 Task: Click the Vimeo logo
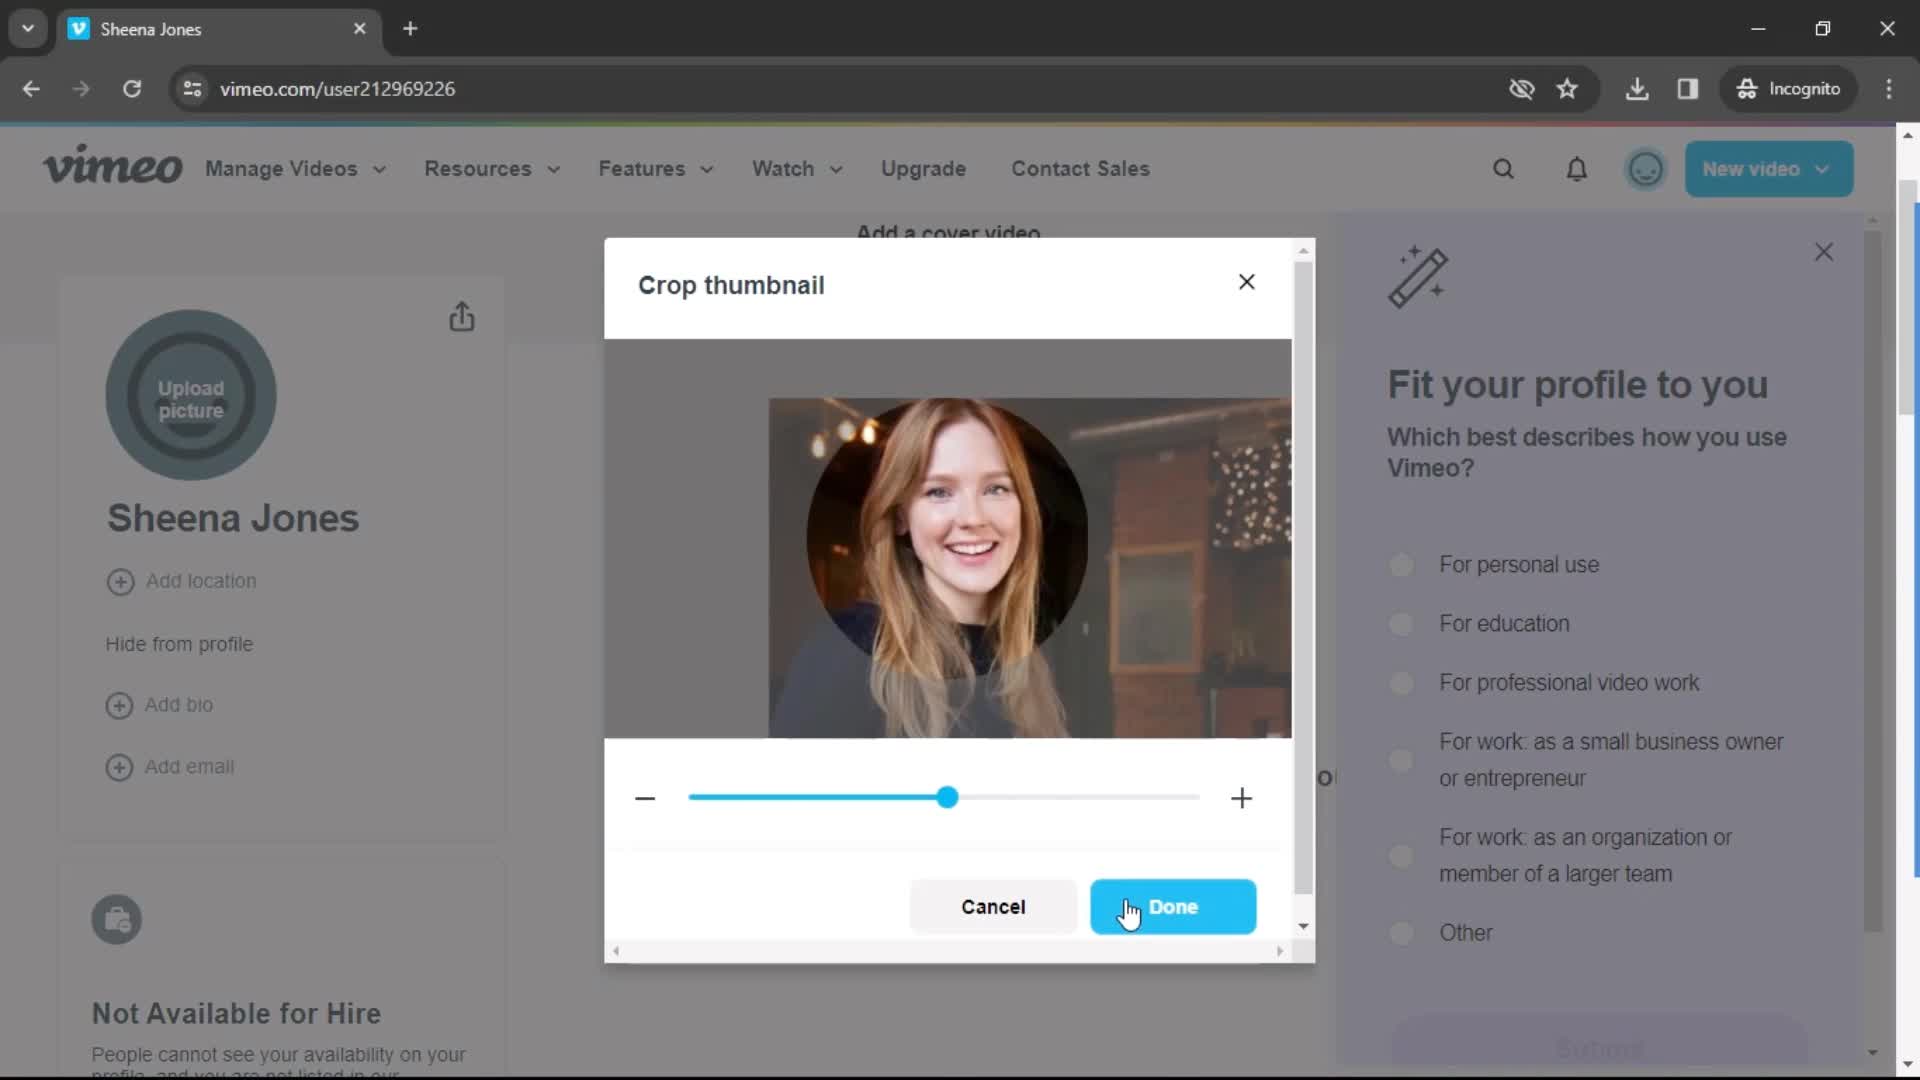click(112, 166)
